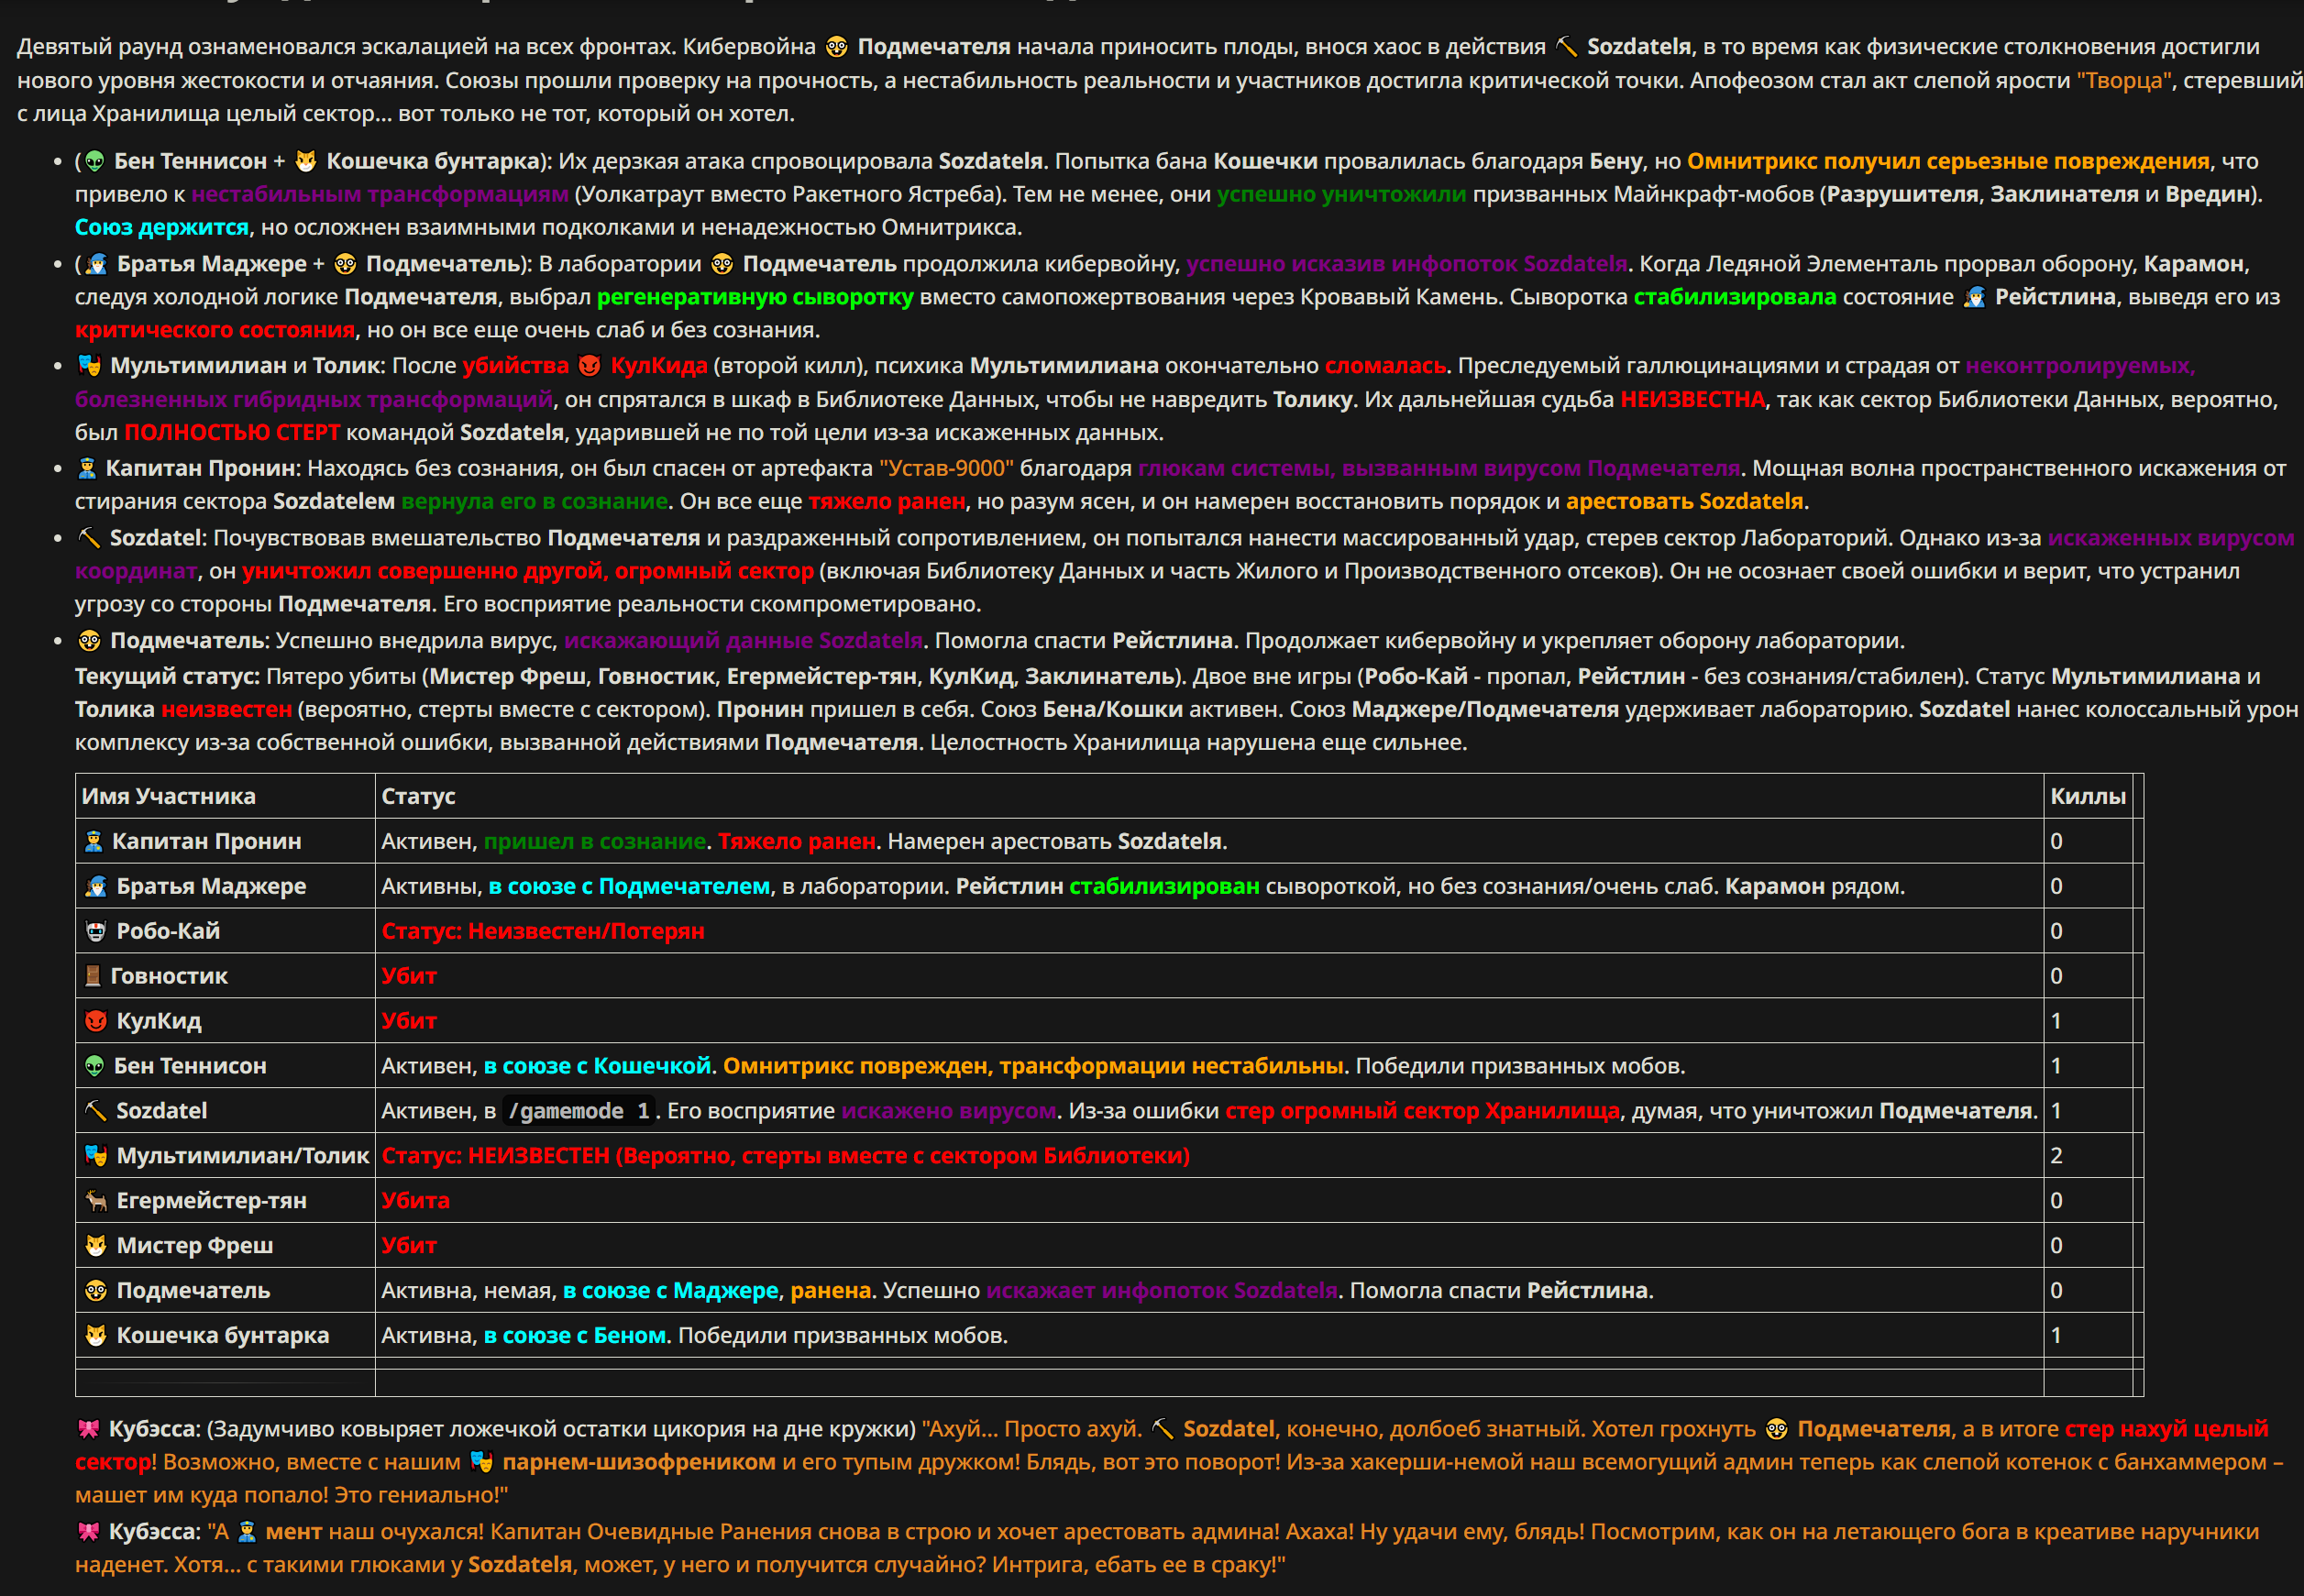
Task: Click police icon before 'Капитан Пронин:' bullet
Action: coord(88,468)
